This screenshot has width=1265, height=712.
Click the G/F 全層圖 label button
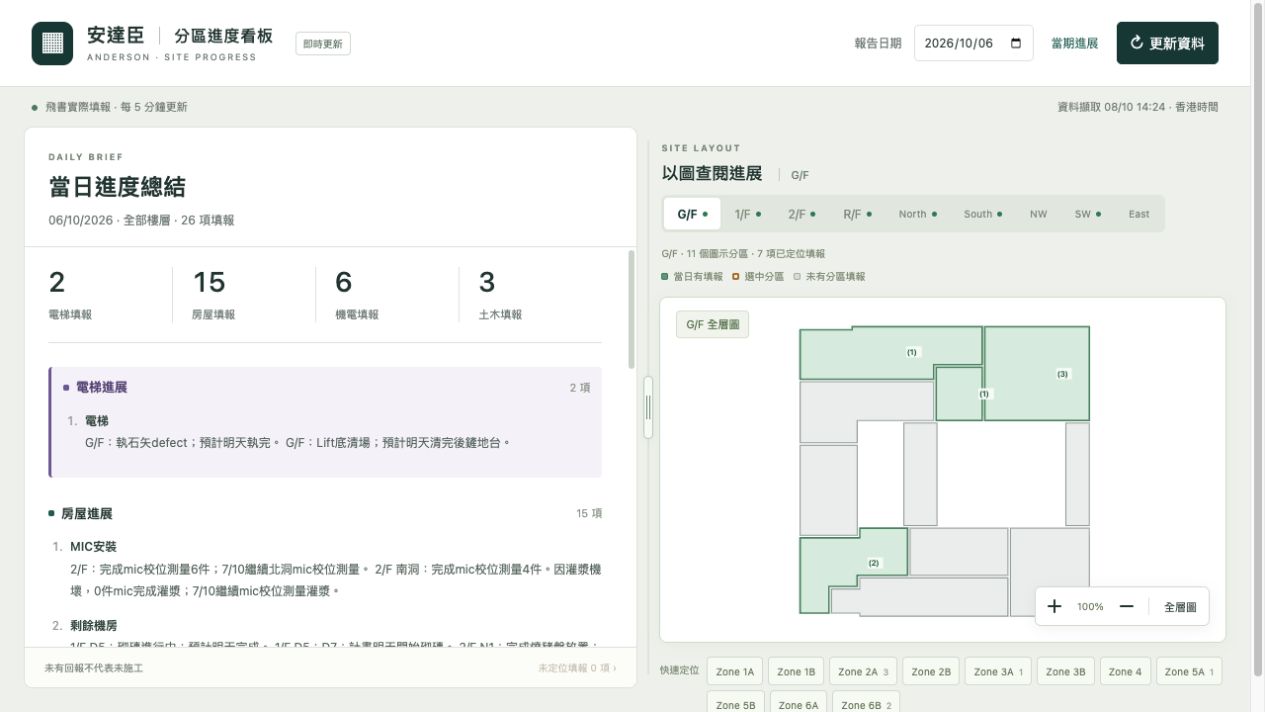click(712, 325)
